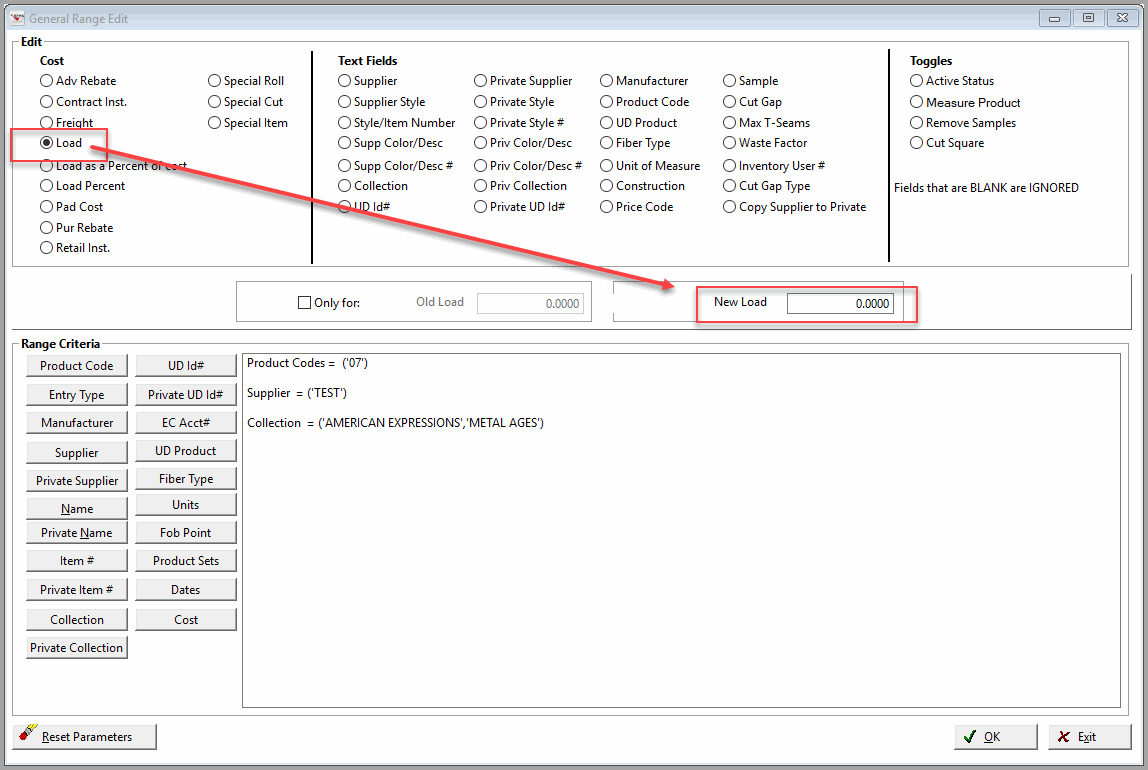
Task: Click the Product Codes = ('07') criteria line
Action: (x=308, y=363)
